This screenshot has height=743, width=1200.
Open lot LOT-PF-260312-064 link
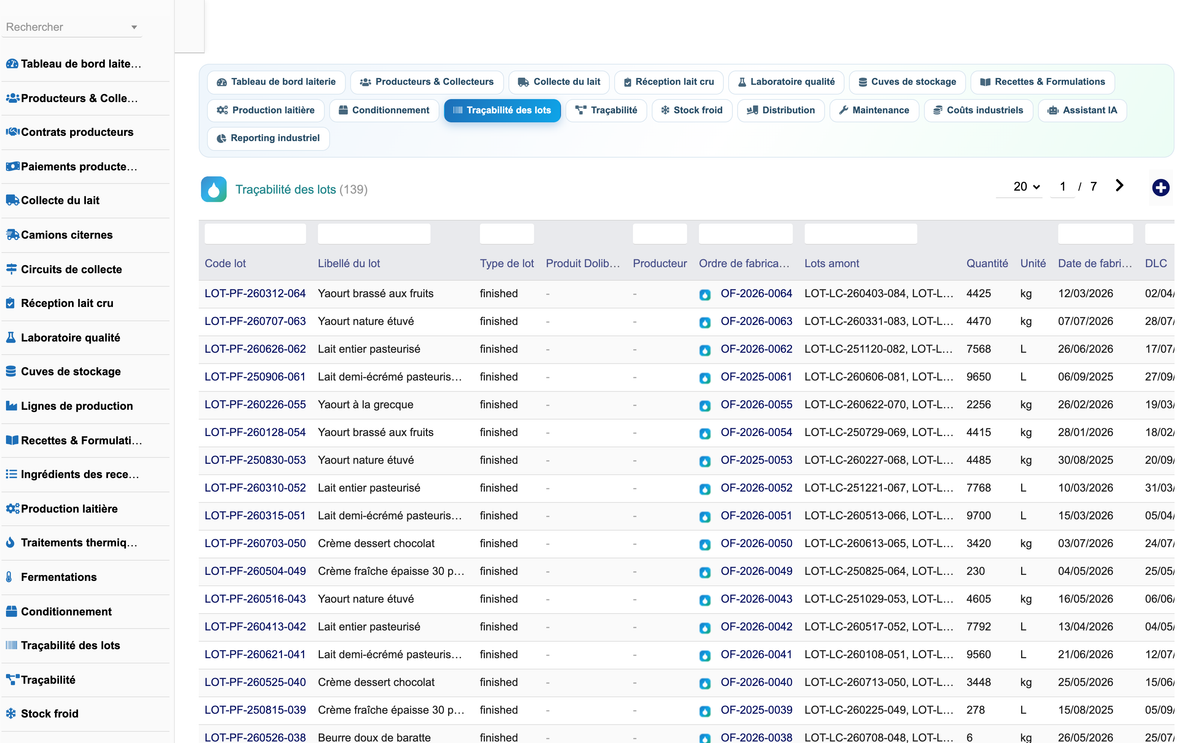click(x=255, y=294)
